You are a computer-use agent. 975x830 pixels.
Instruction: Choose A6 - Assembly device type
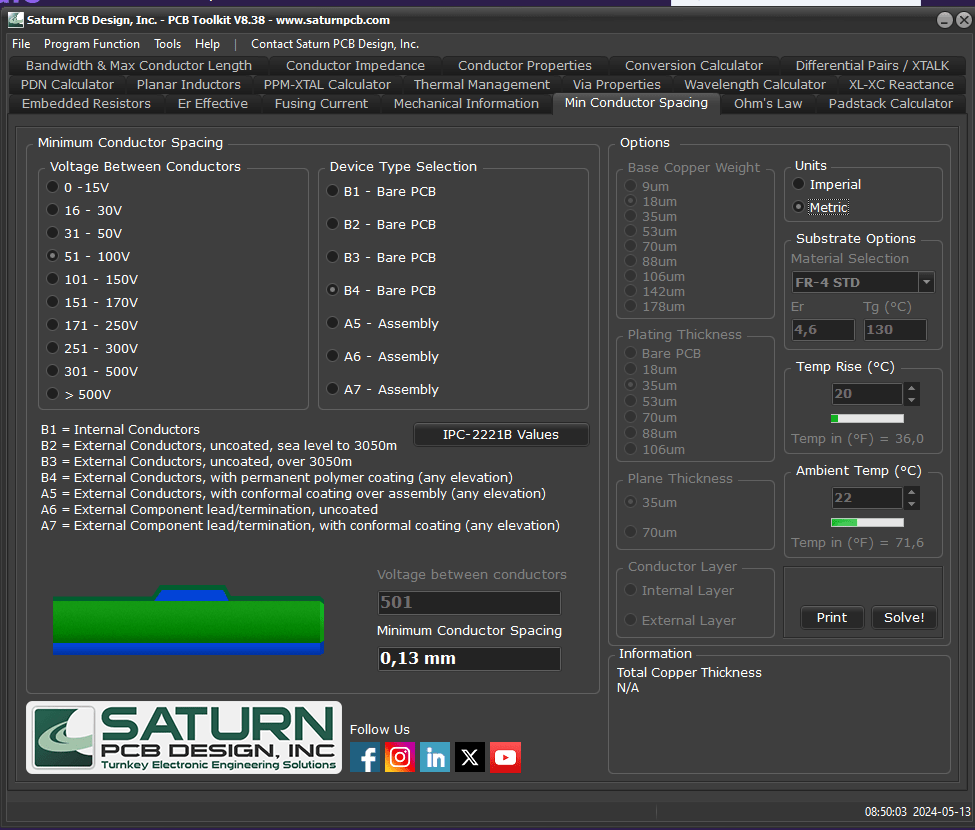point(383,356)
